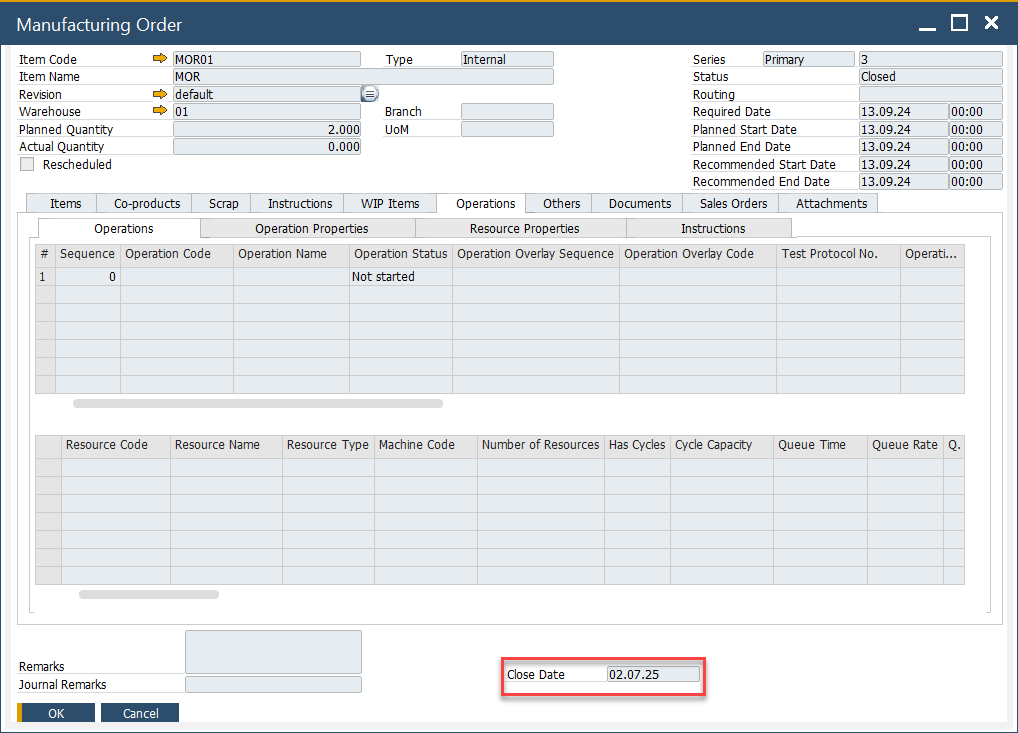Viewport: 1018px width, 733px height.
Task: Select row 1 in operations grid
Action: tap(44, 277)
